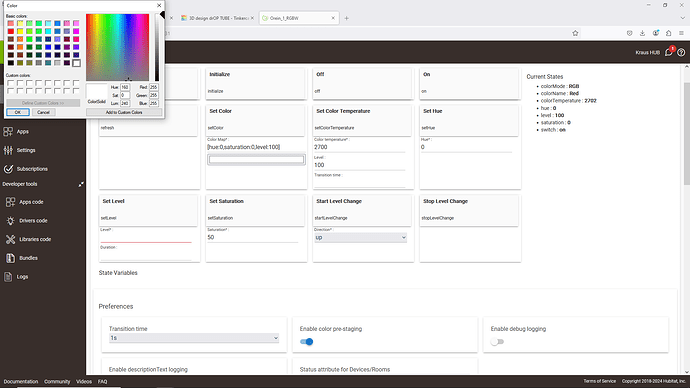Click Add to Custom Colors button
690x388 pixels.
pyautogui.click(x=124, y=112)
